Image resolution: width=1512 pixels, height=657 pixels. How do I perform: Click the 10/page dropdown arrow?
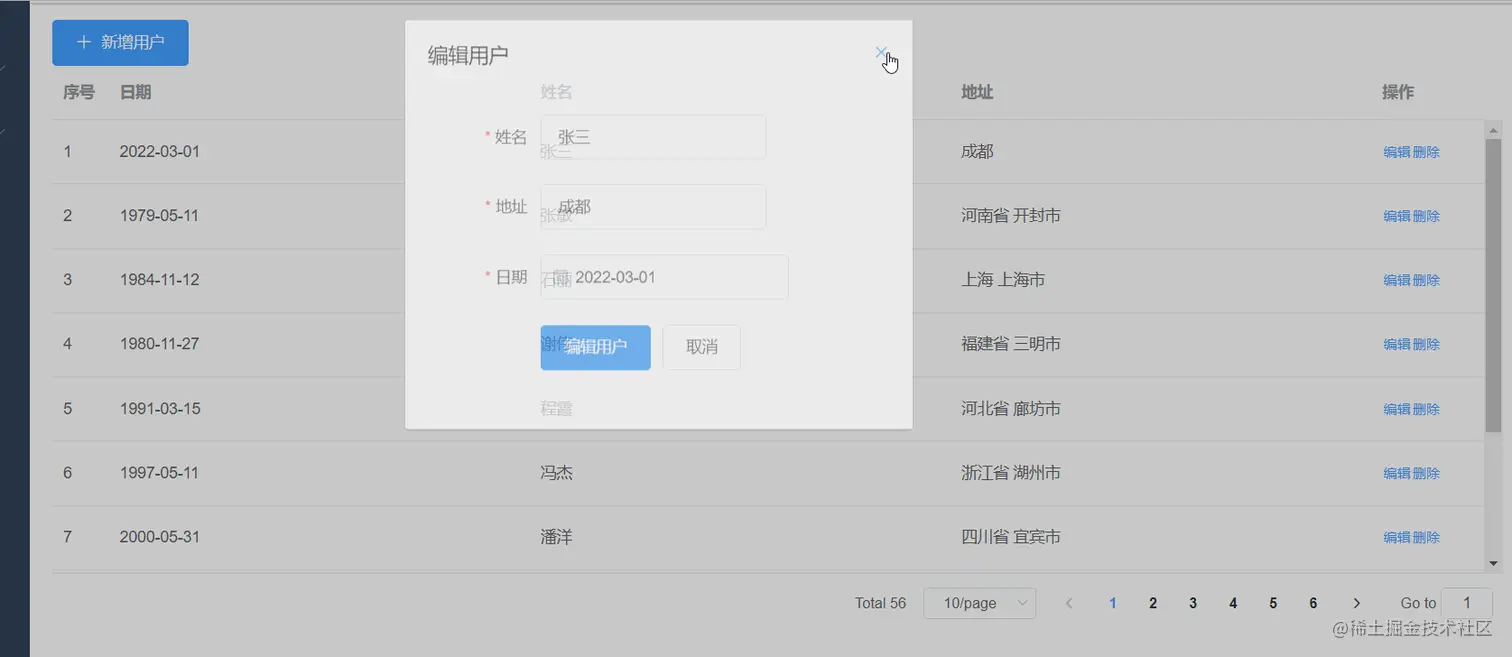[1020, 603]
